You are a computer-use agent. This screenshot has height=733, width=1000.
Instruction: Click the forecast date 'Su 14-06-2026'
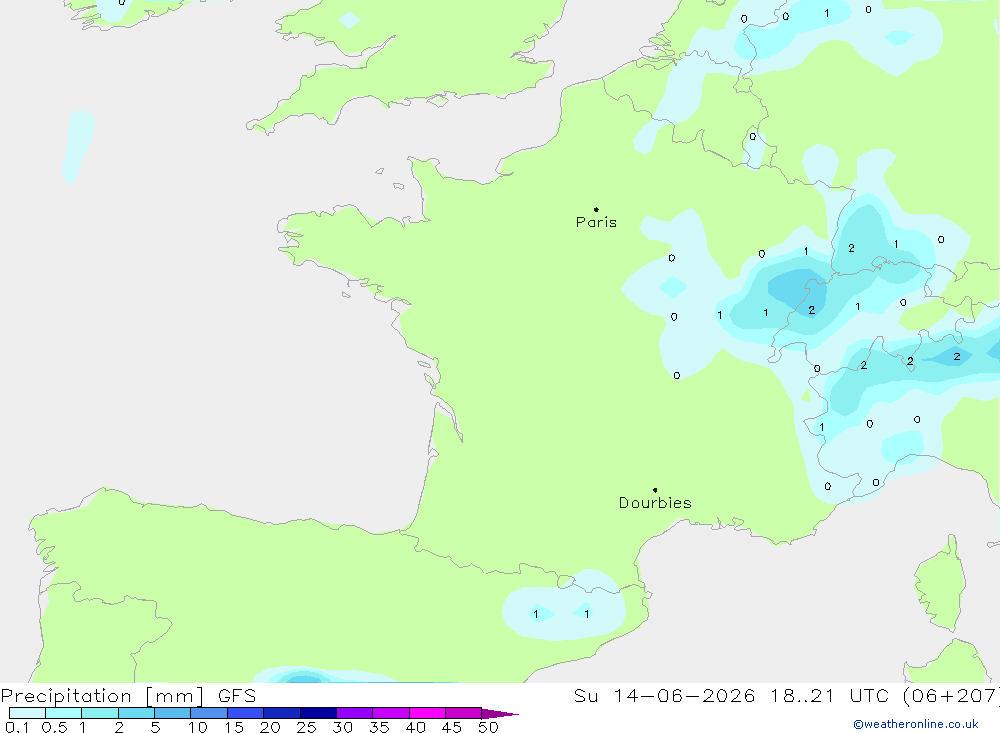point(664,696)
